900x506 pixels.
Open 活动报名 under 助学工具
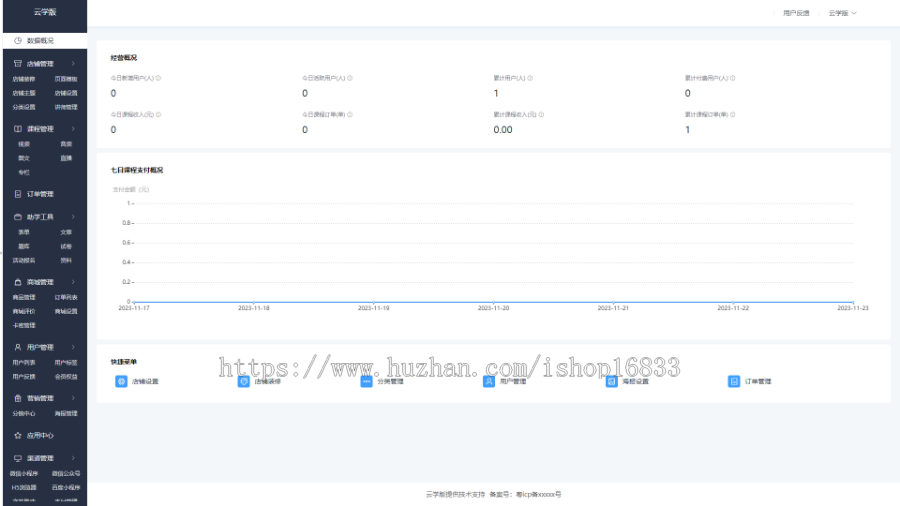[x=24, y=260]
